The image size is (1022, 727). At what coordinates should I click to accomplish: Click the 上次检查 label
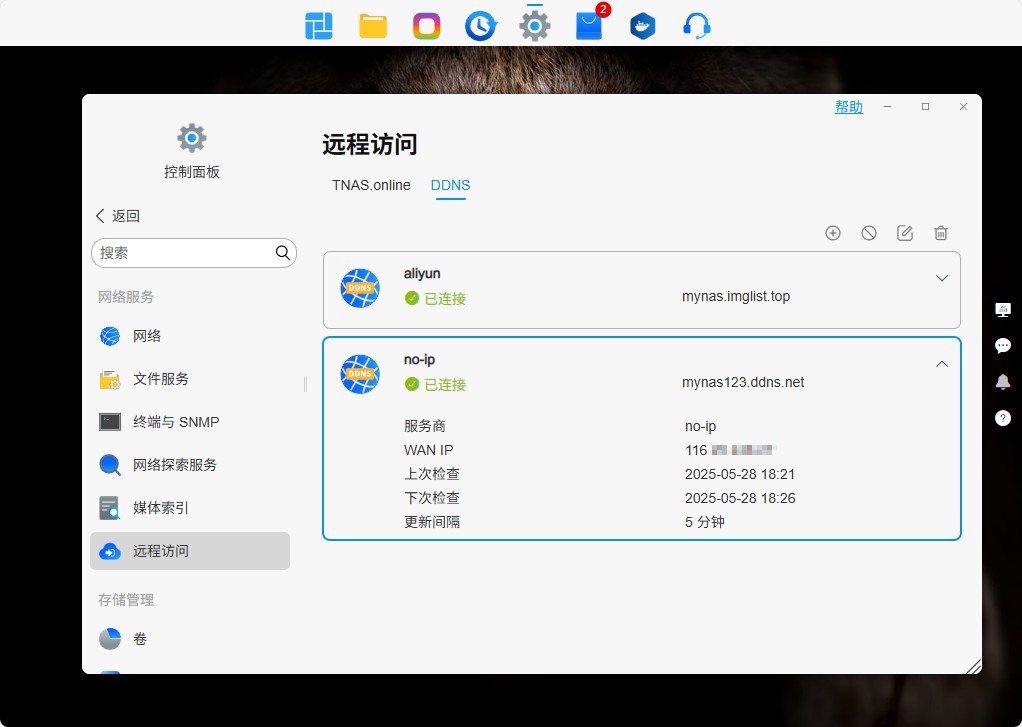(431, 475)
